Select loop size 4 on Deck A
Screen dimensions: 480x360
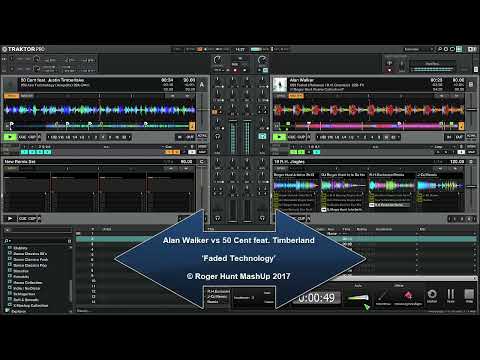click(103, 137)
